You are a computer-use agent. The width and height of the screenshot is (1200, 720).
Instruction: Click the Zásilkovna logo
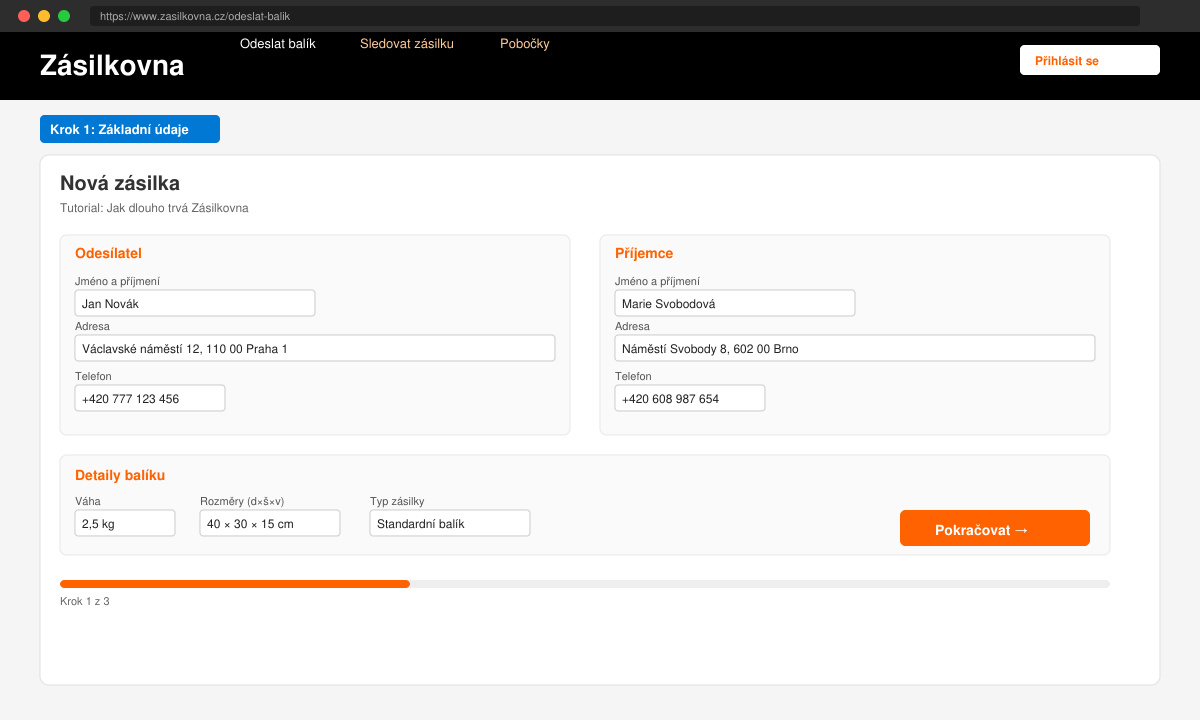(x=112, y=66)
